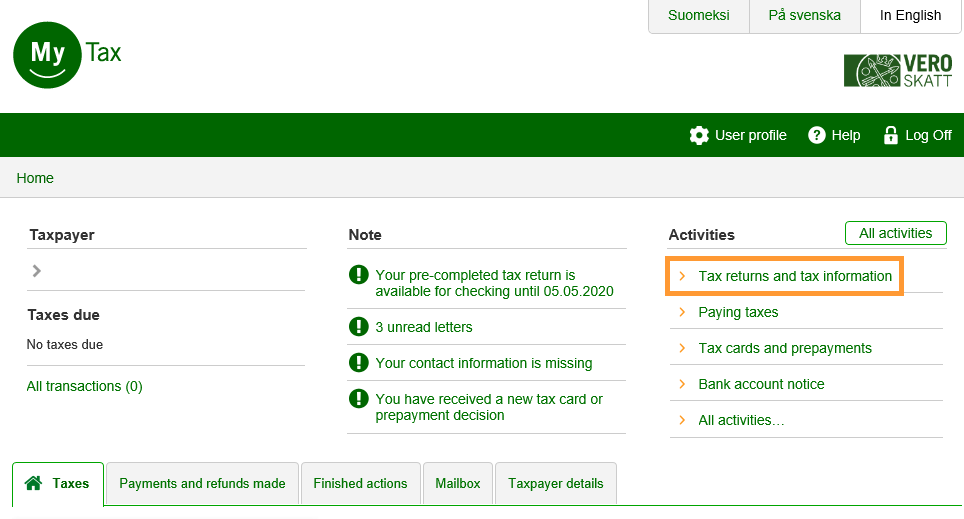The height and width of the screenshot is (519, 964).
Task: Open the Mailbox tab
Action: coord(457,483)
